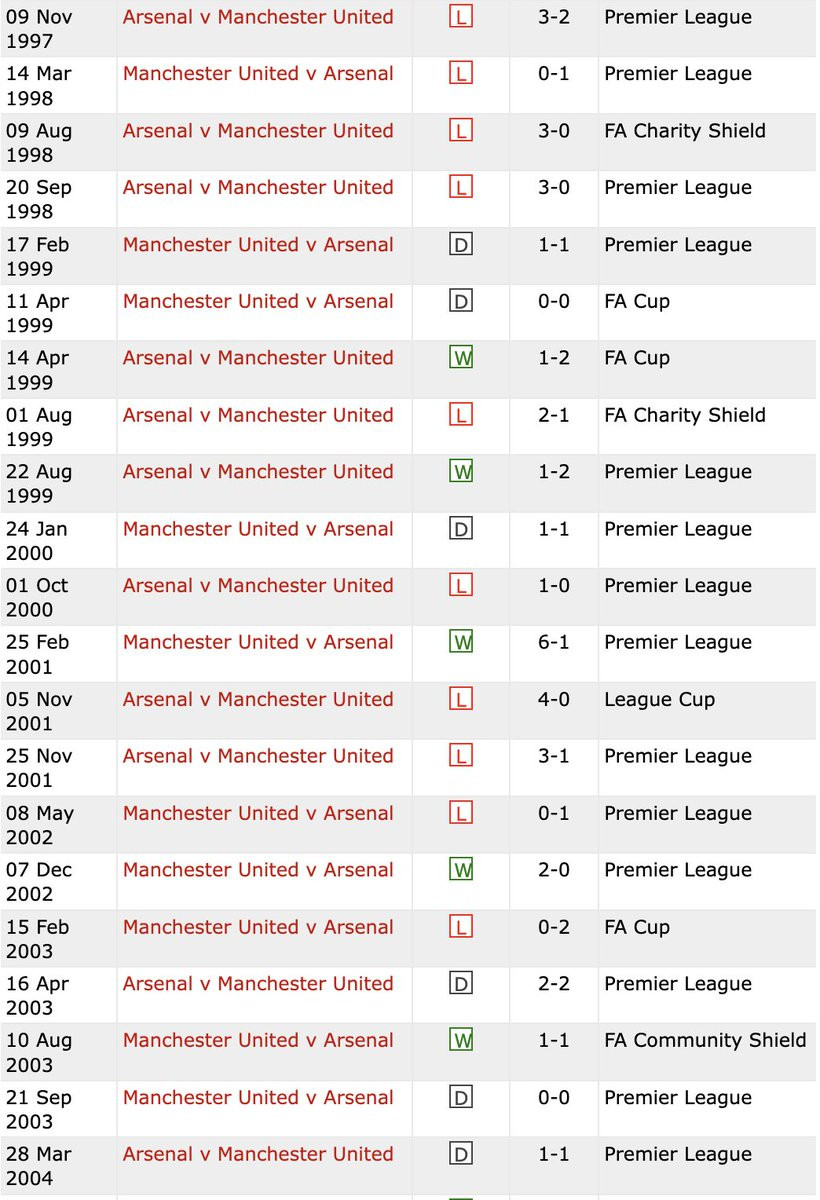Click the W result icon for 14 Apr 1999
The width and height of the screenshot is (820, 1200).
460,358
